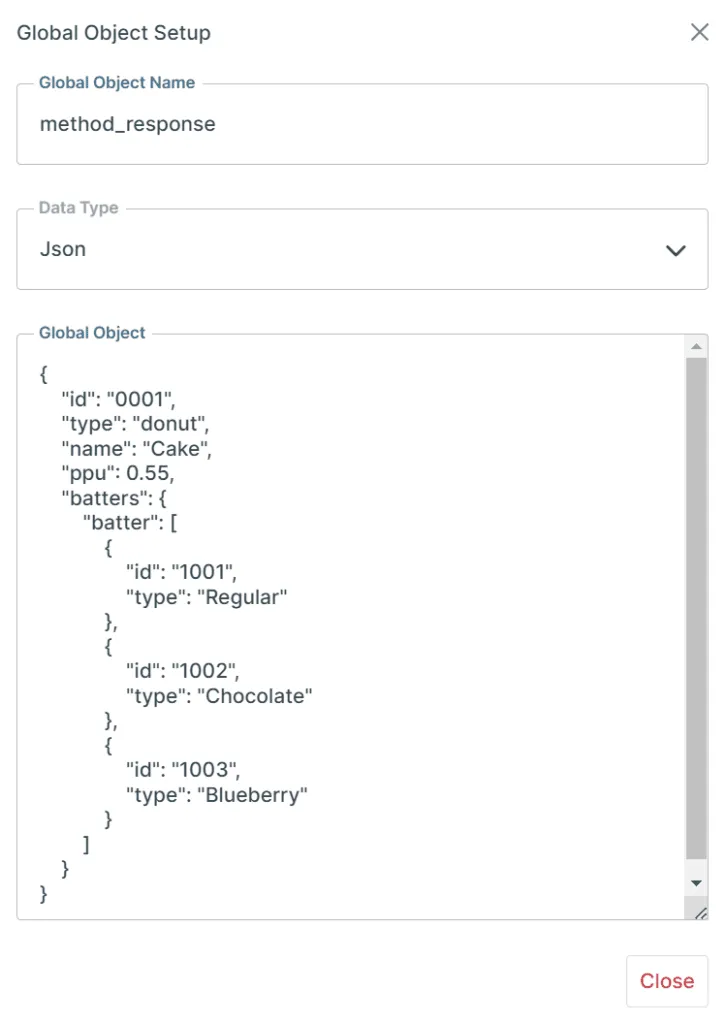
Task: Click the "type": "Chocolate" line
Action: coord(219,696)
